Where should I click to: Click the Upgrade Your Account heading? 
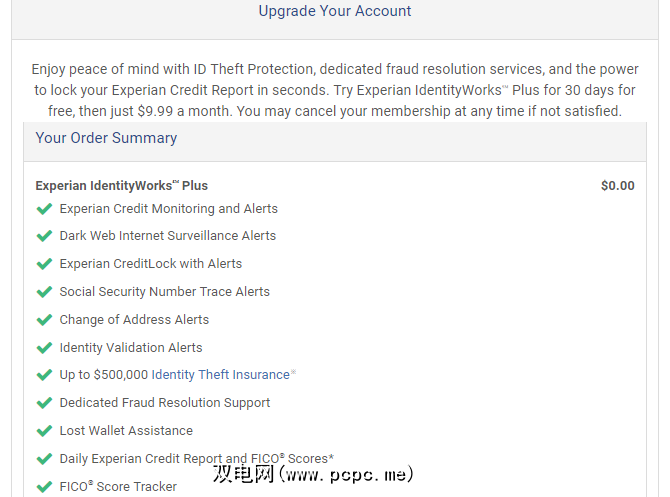click(335, 12)
